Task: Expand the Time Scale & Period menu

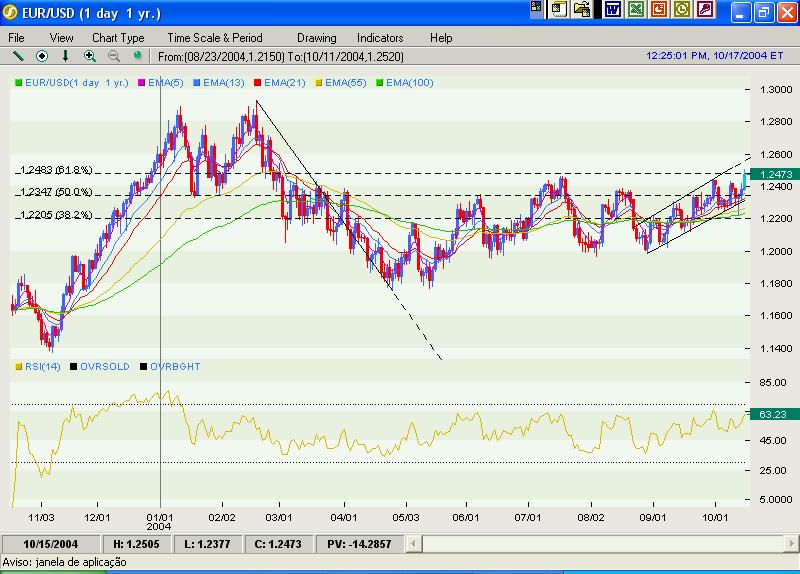Action: (215, 37)
